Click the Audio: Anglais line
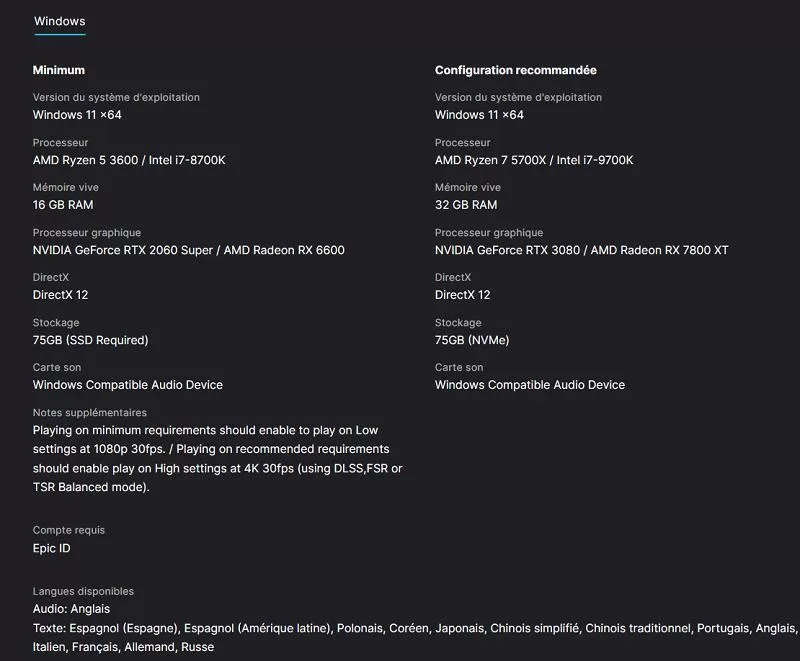Viewport: 800px width, 661px height. pyautogui.click(x=71, y=609)
